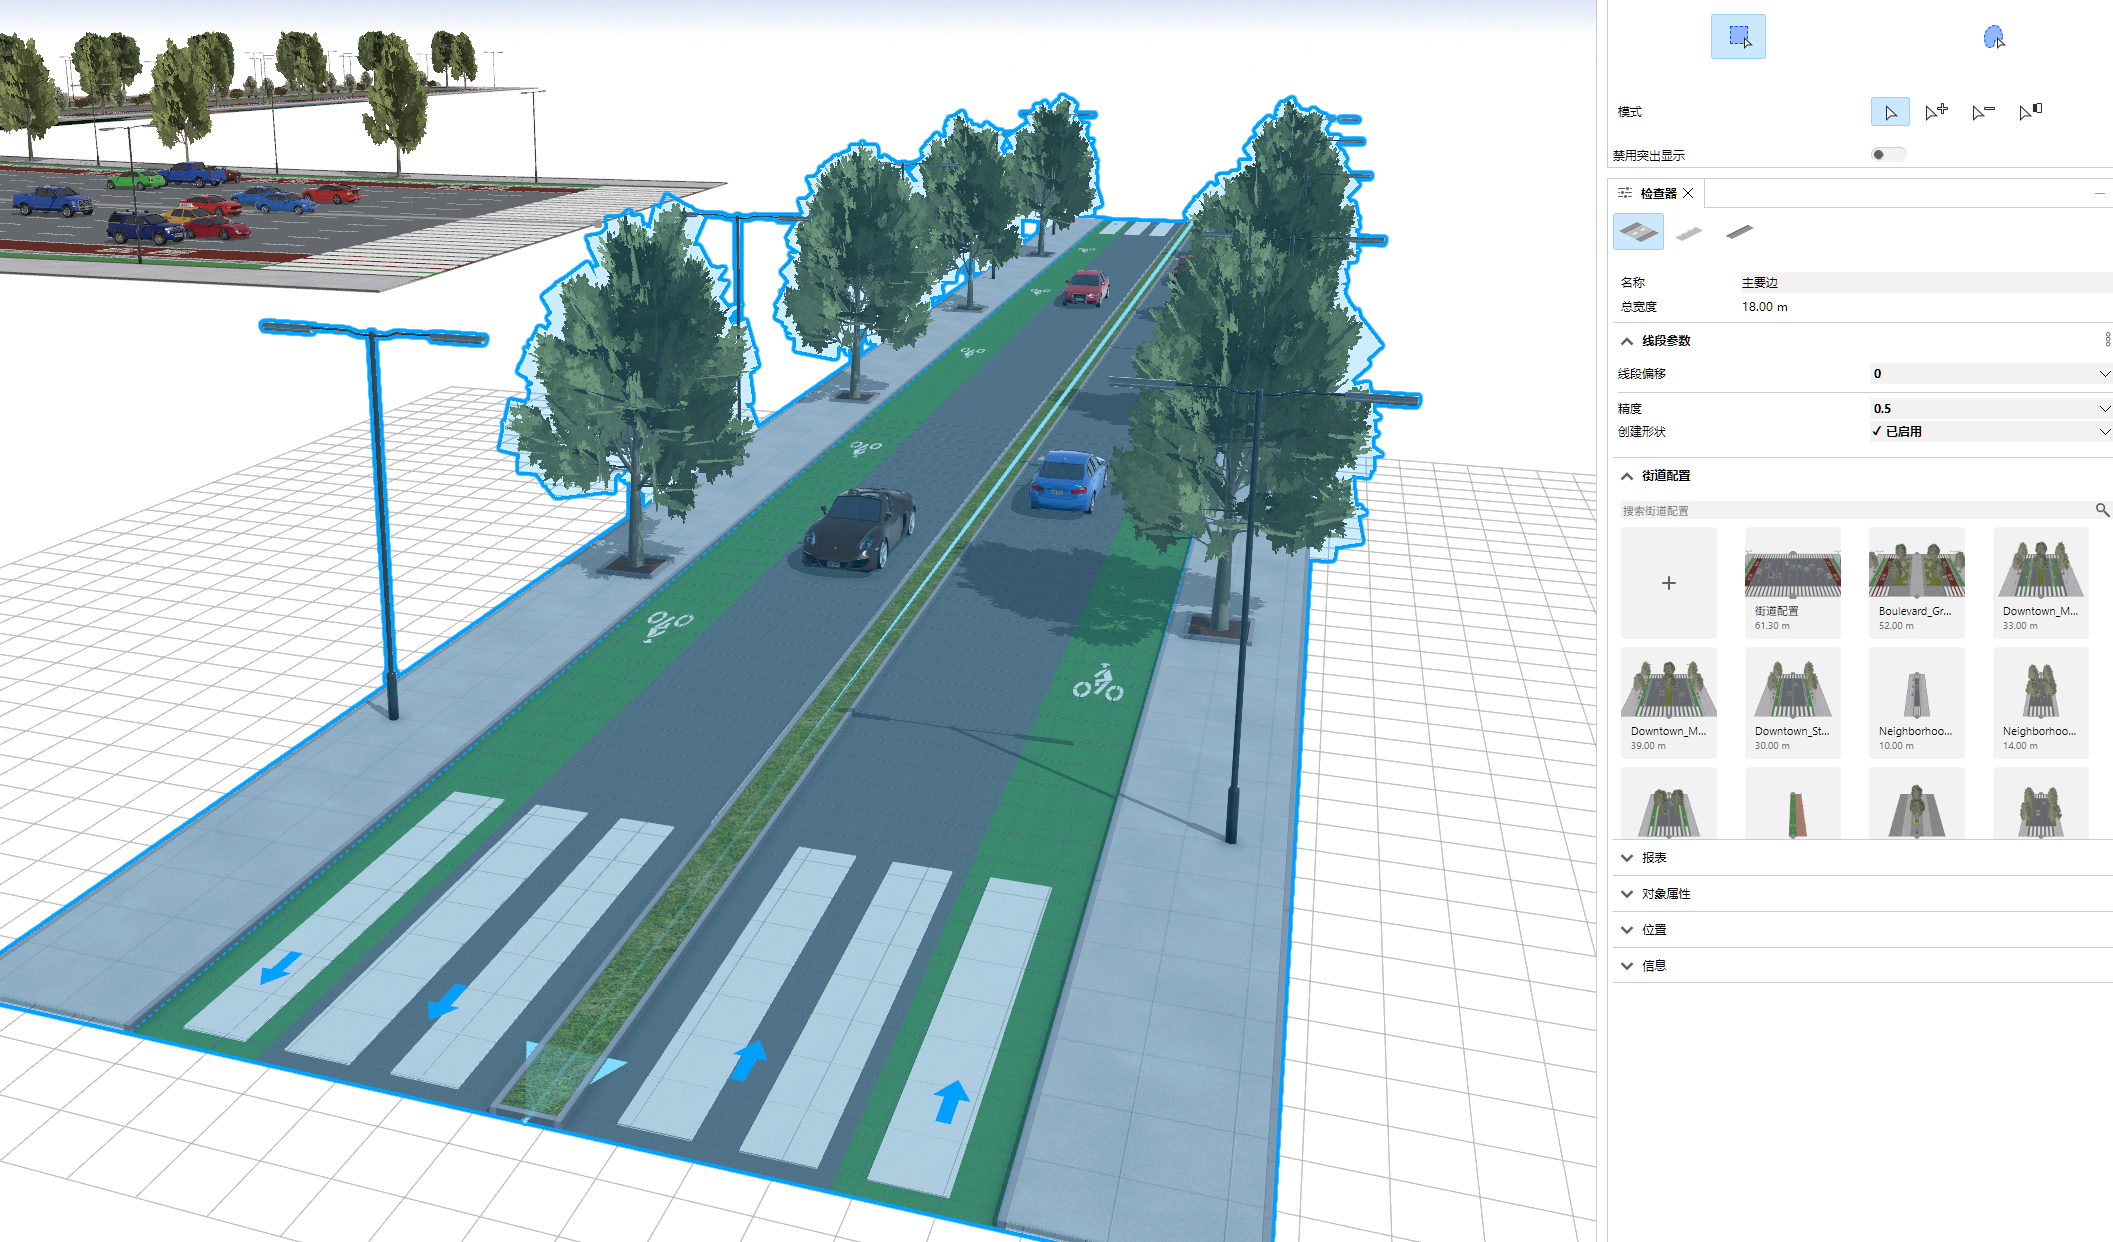Click the search magnifier in street configurations
The width and height of the screenshot is (2113, 1242).
coord(2102,510)
